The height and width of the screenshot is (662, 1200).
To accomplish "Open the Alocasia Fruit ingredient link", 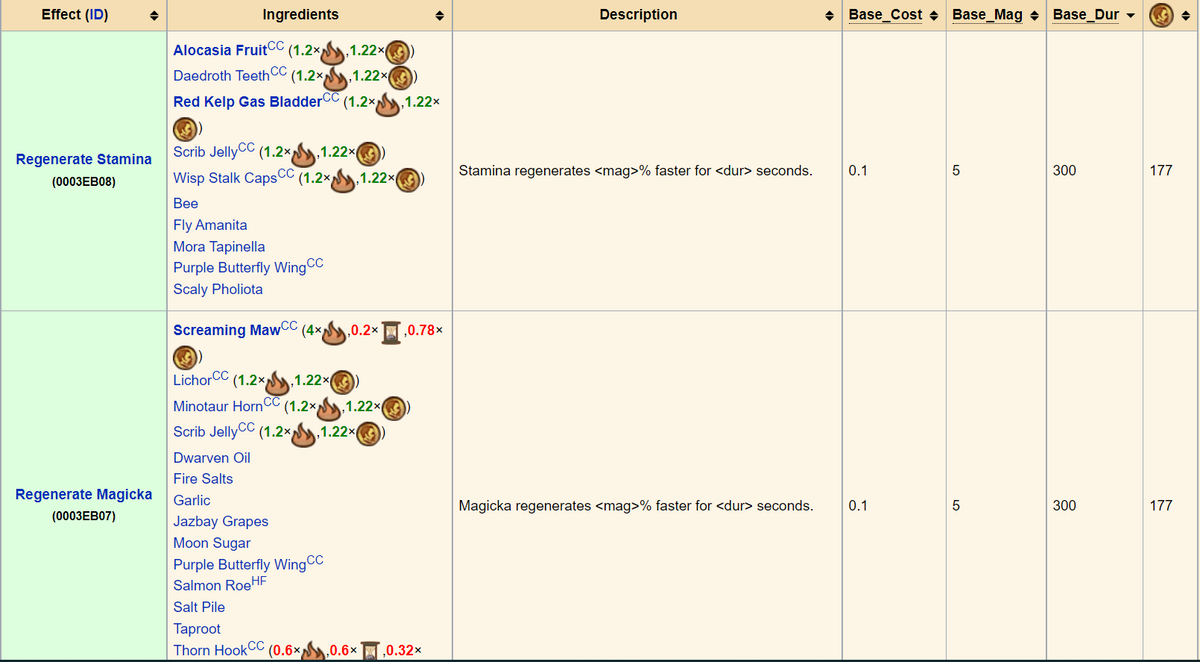I will pyautogui.click(x=218, y=50).
